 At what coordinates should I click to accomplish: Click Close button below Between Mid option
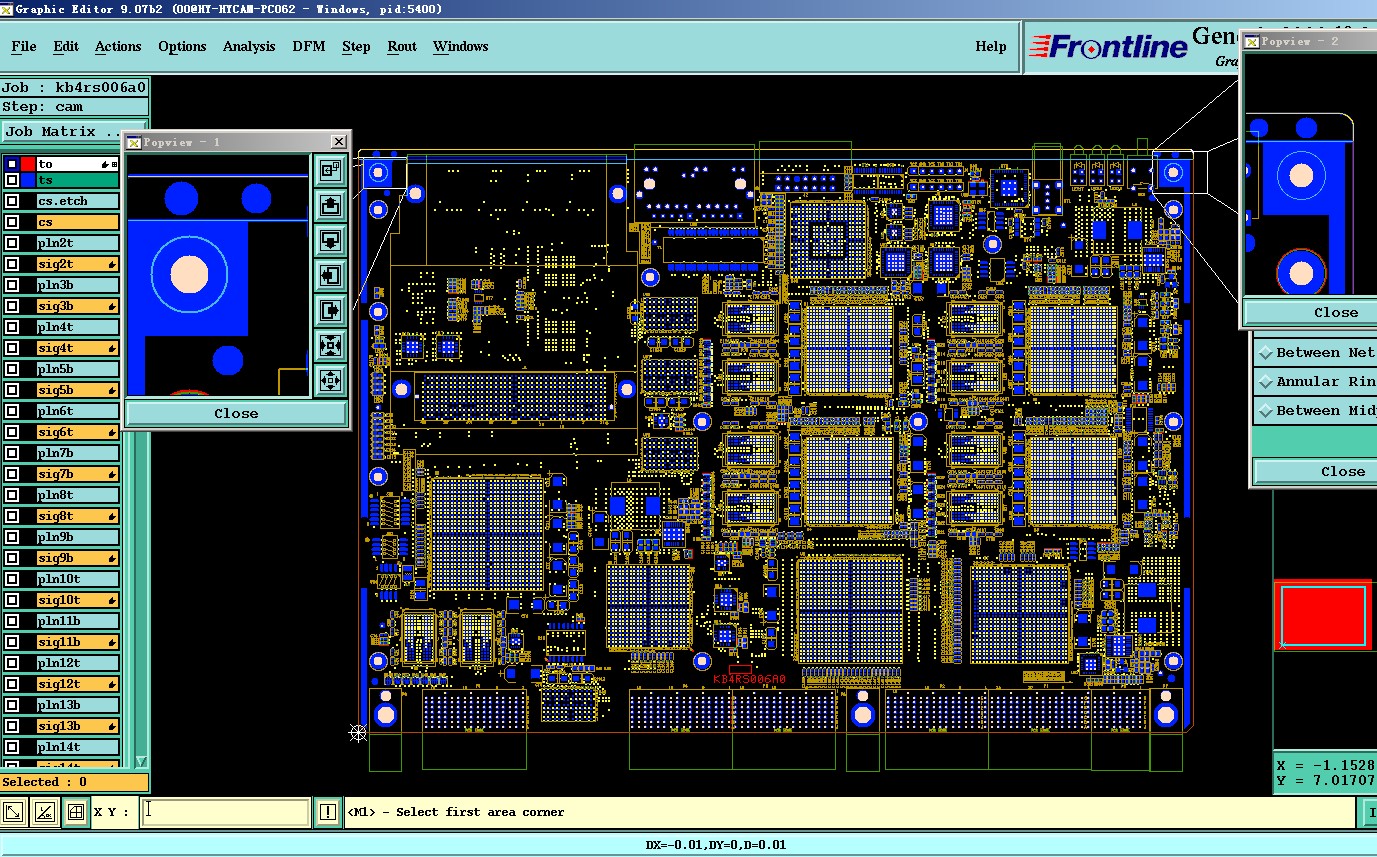coord(1315,471)
